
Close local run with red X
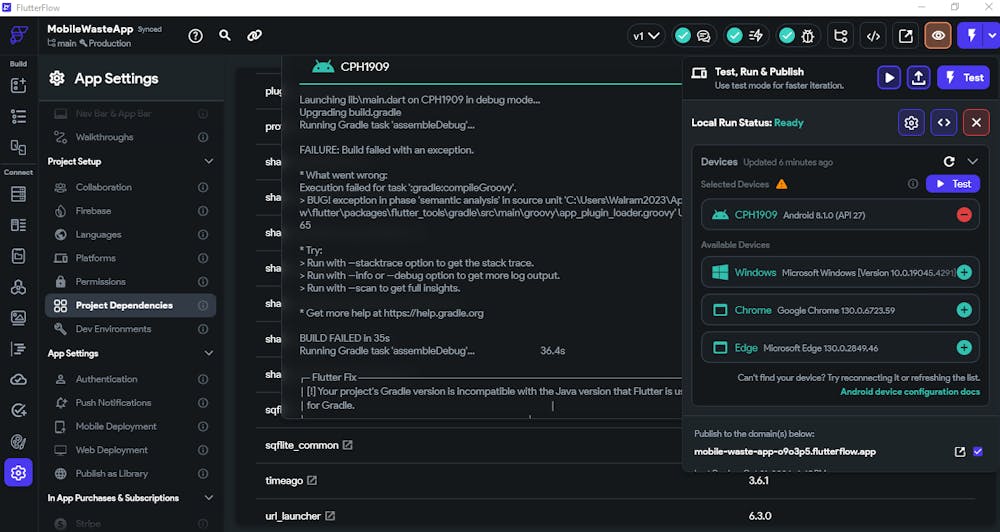click(976, 122)
